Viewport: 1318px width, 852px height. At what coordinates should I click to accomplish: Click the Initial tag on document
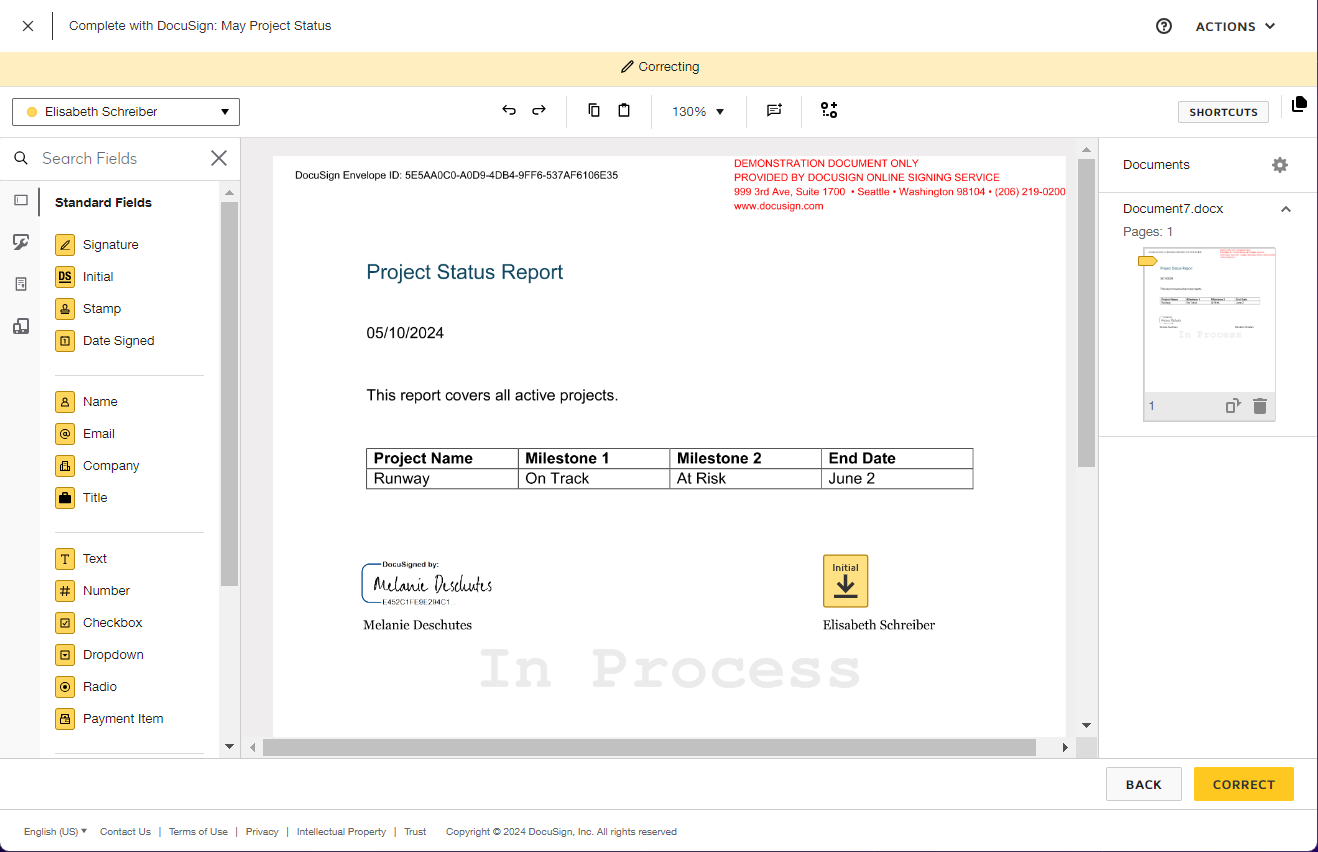845,581
